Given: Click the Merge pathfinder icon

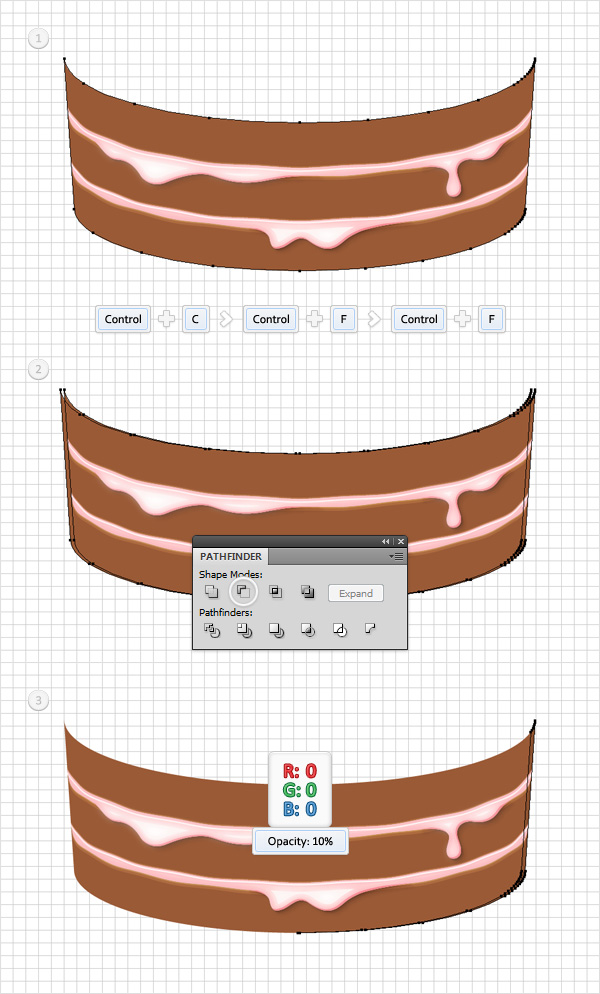Looking at the screenshot, I should [x=276, y=629].
